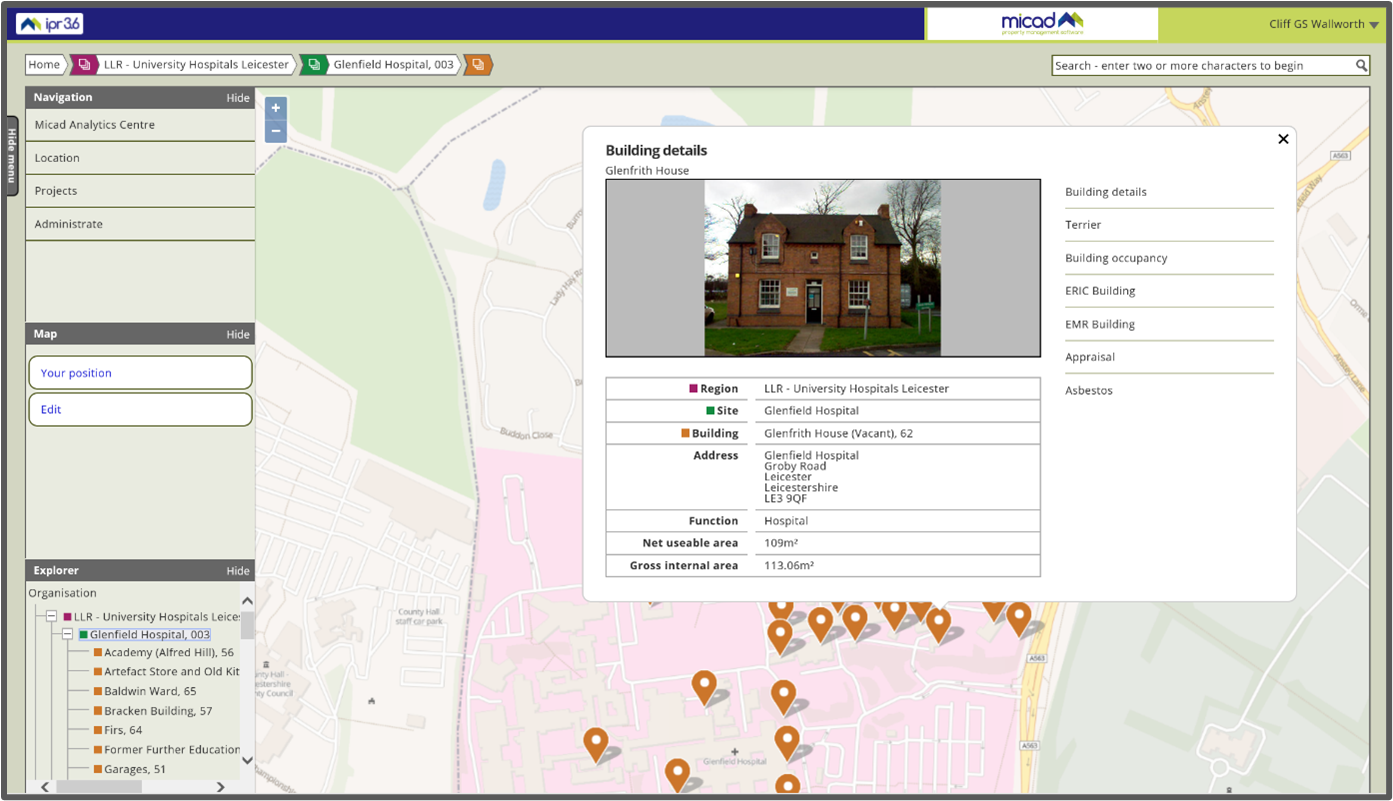This screenshot has height=801, width=1393.
Task: Open the Asbestos section of building details
Action: click(1089, 391)
